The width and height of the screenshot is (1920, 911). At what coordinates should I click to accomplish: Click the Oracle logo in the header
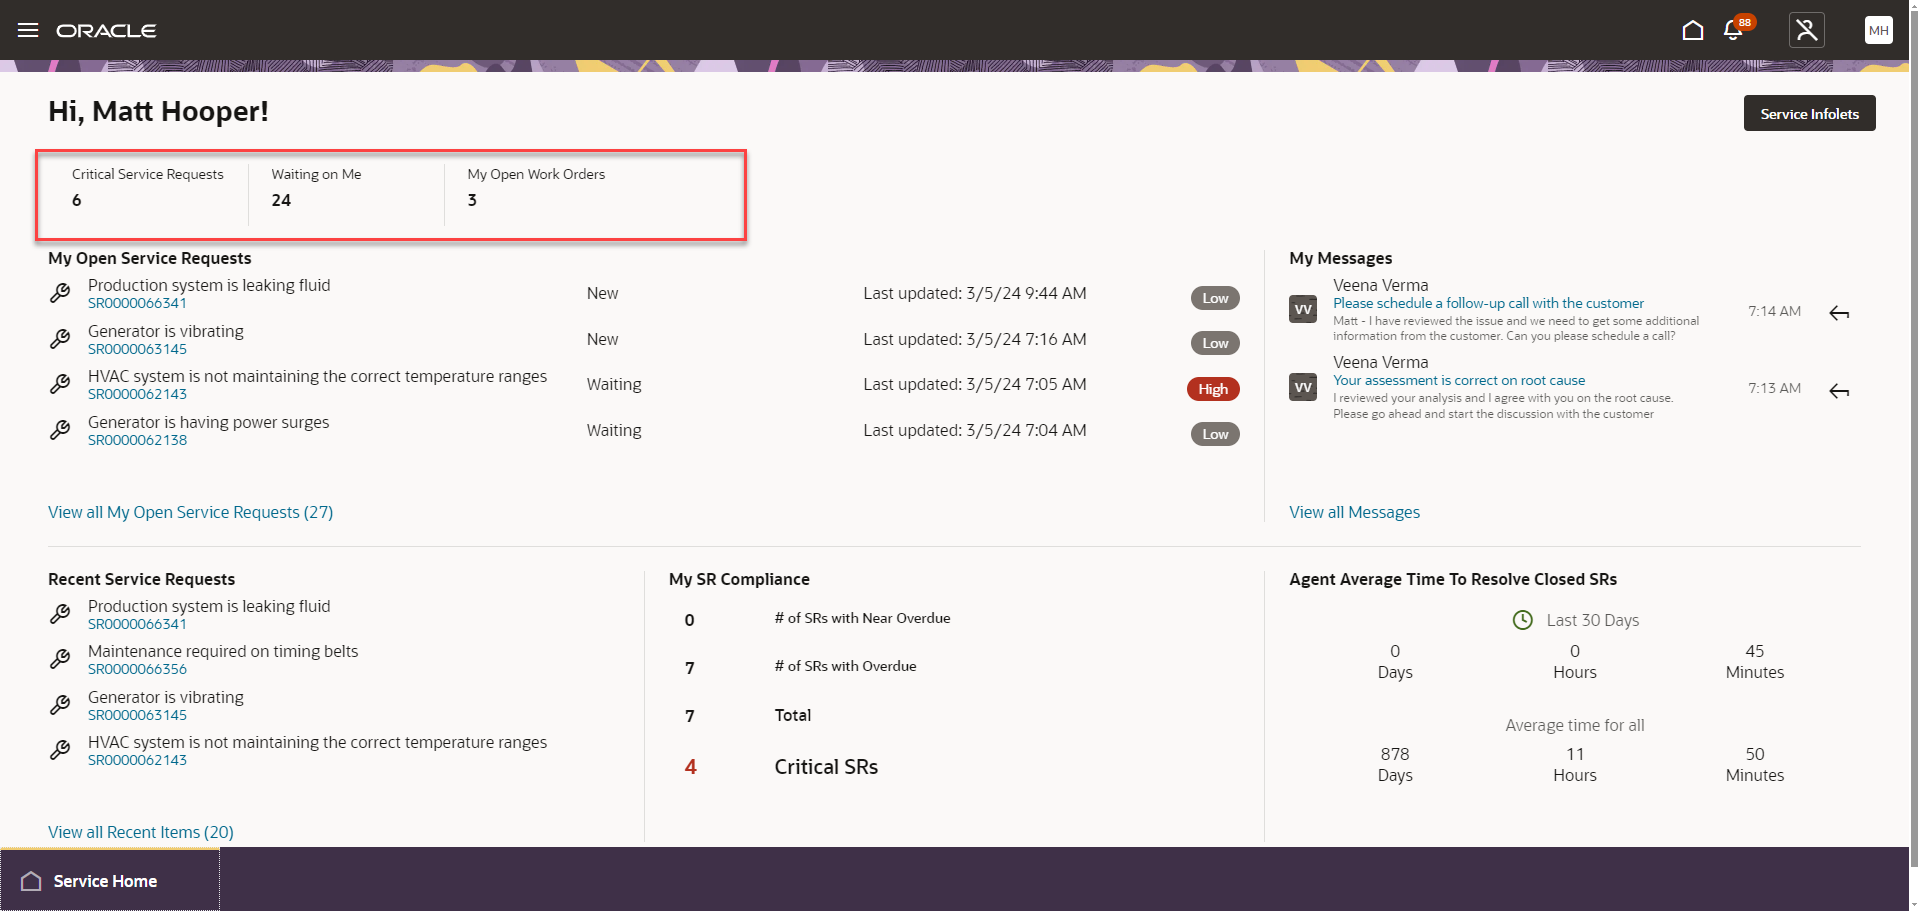tap(106, 30)
